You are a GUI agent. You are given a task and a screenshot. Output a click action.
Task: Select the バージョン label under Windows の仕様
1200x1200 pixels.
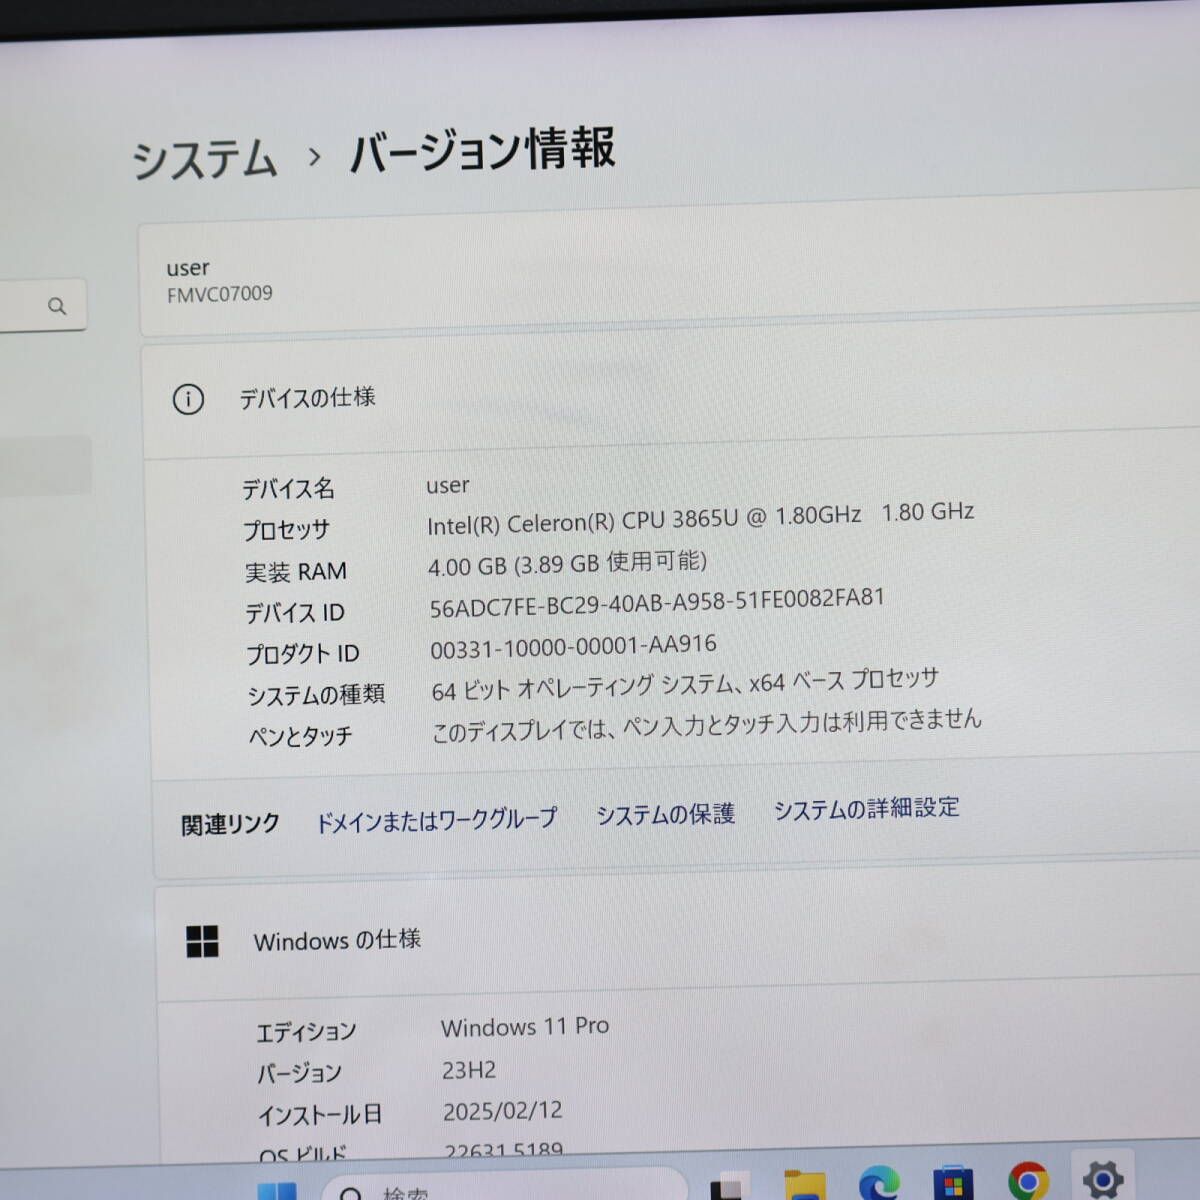(299, 1074)
